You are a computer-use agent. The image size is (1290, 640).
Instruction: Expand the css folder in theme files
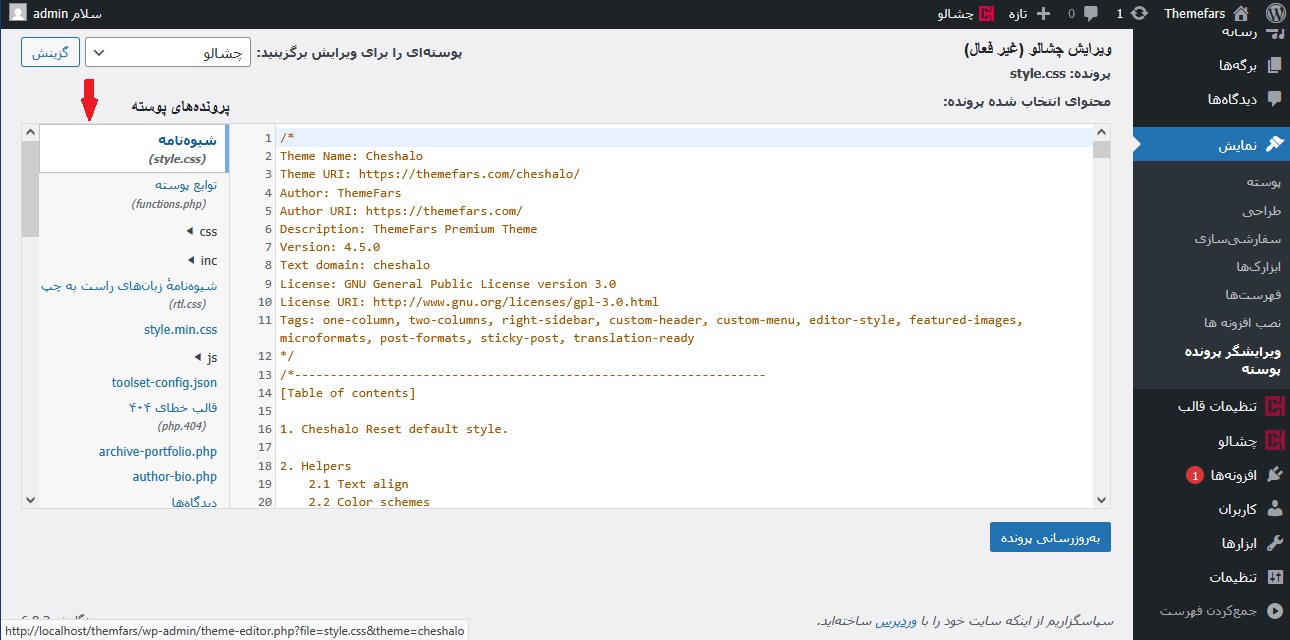[201, 232]
